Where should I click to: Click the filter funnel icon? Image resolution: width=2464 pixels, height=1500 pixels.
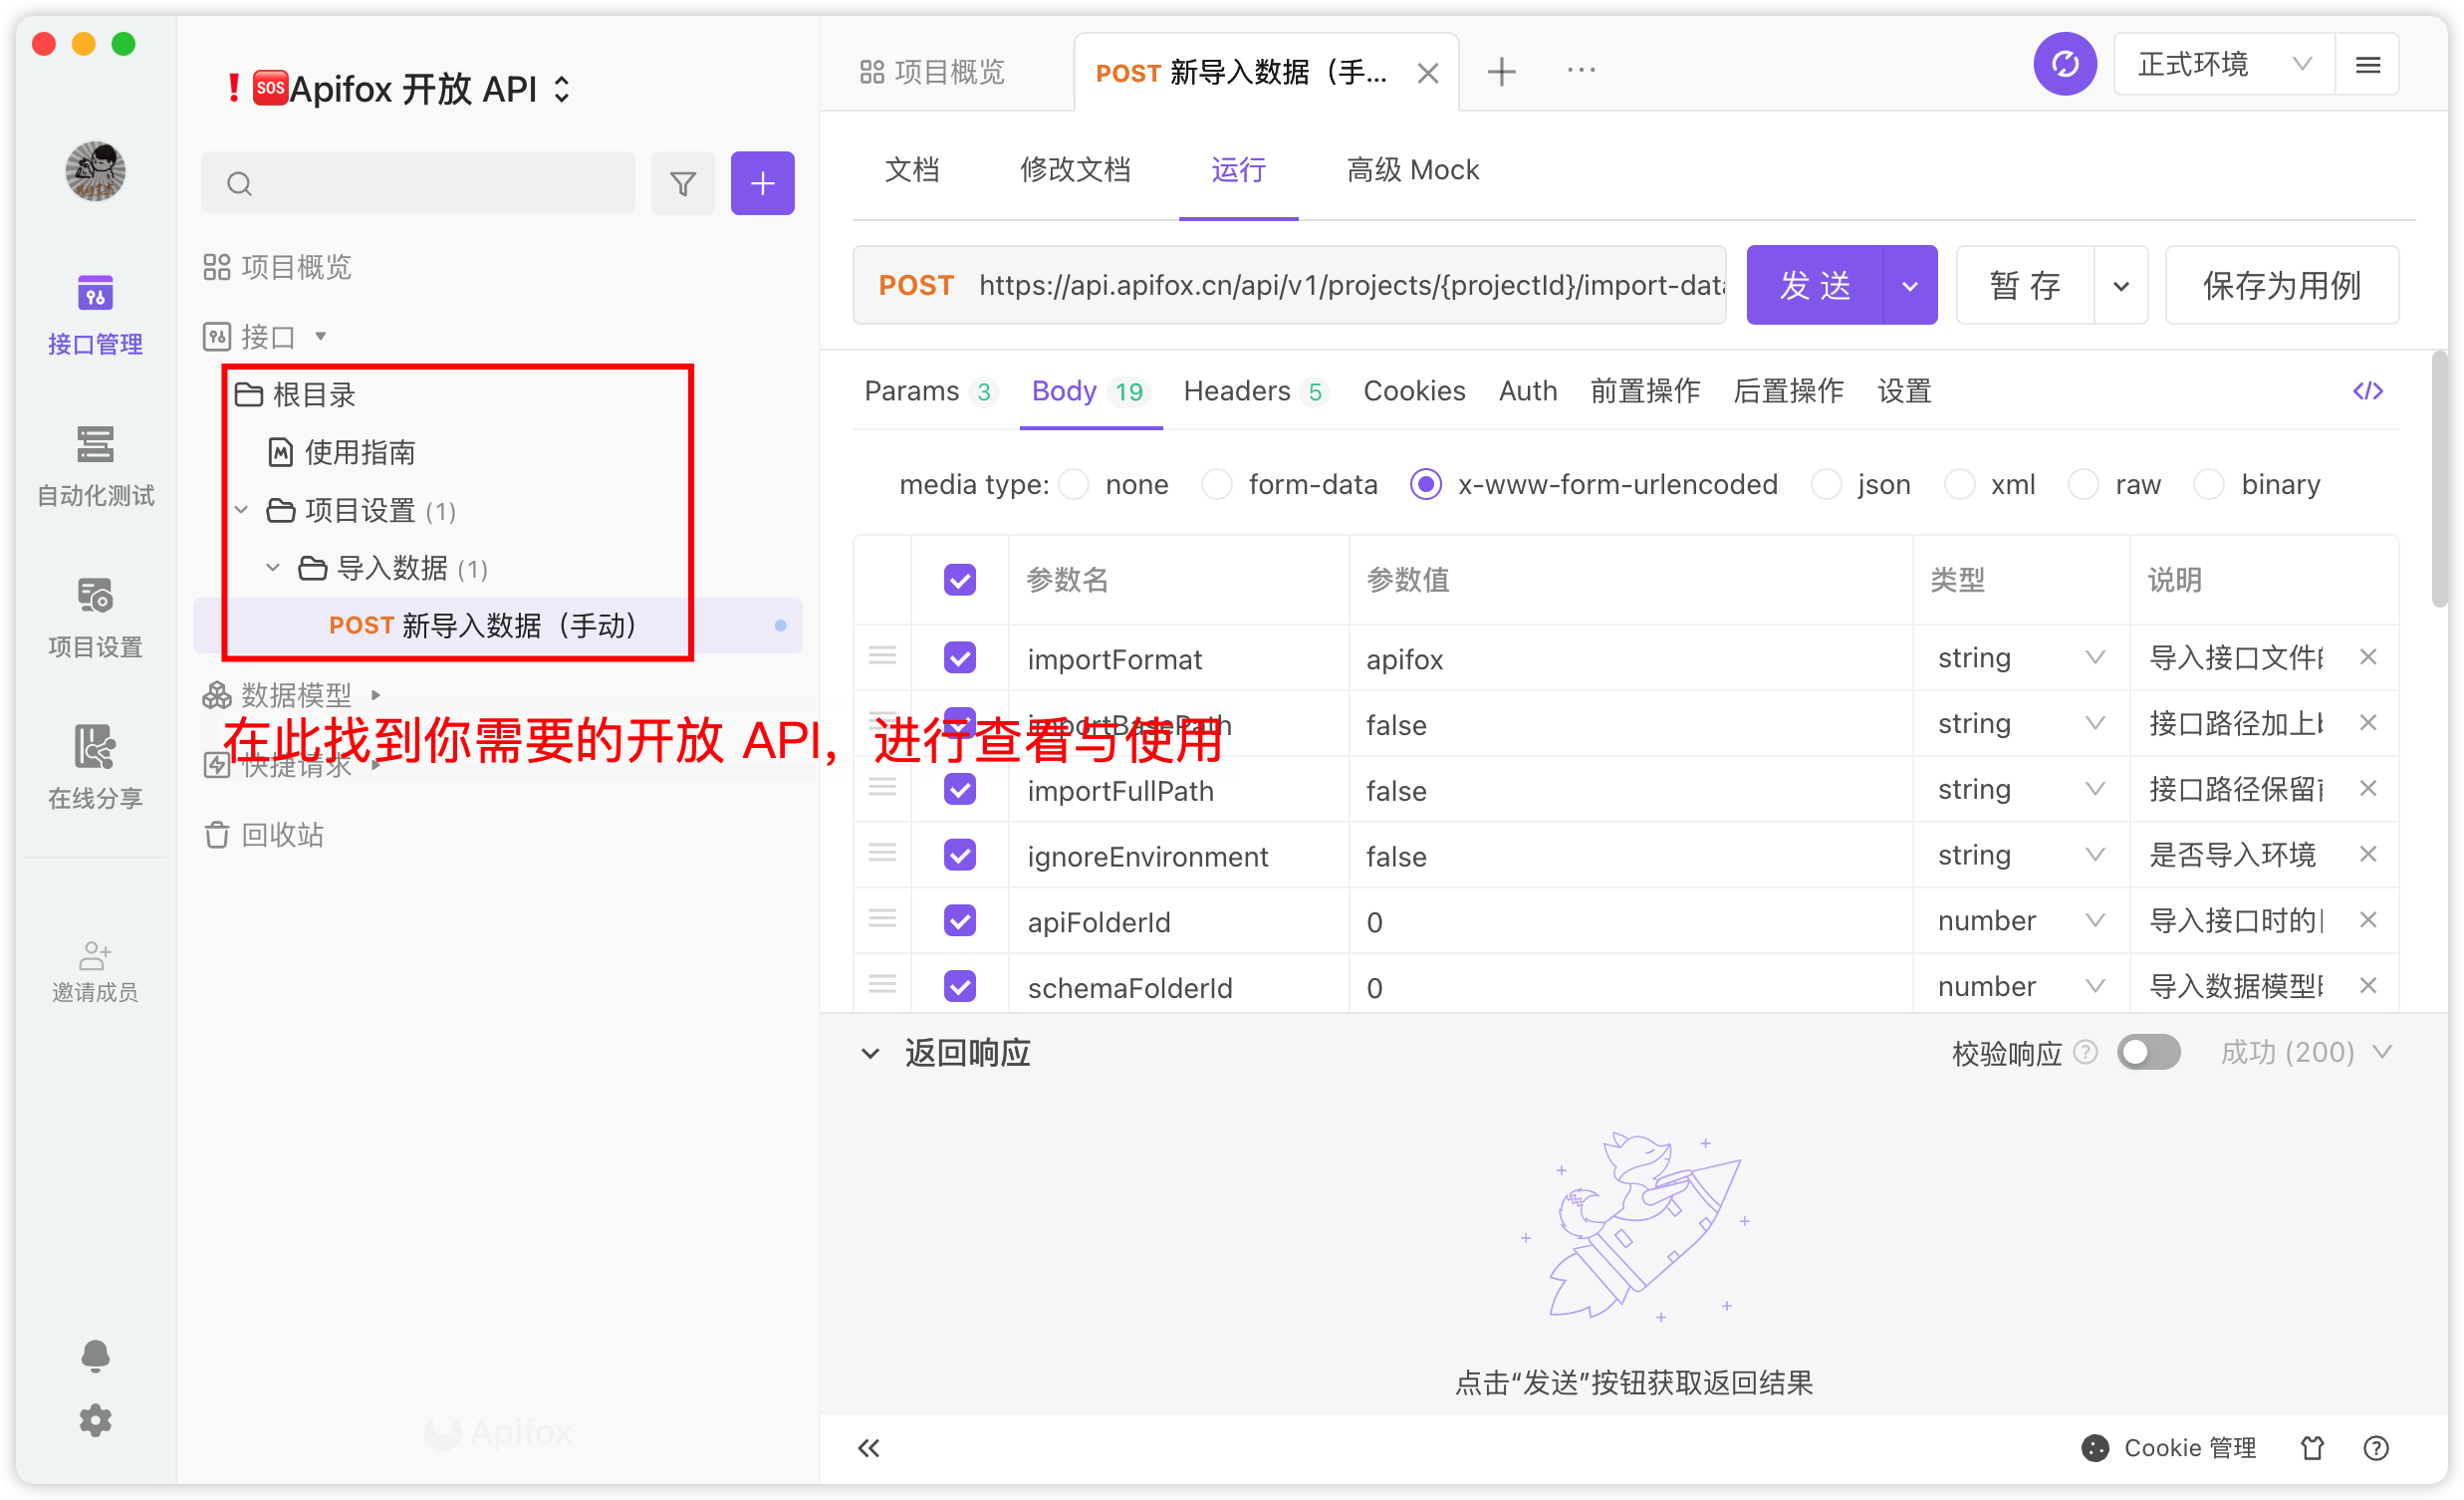[x=683, y=183]
